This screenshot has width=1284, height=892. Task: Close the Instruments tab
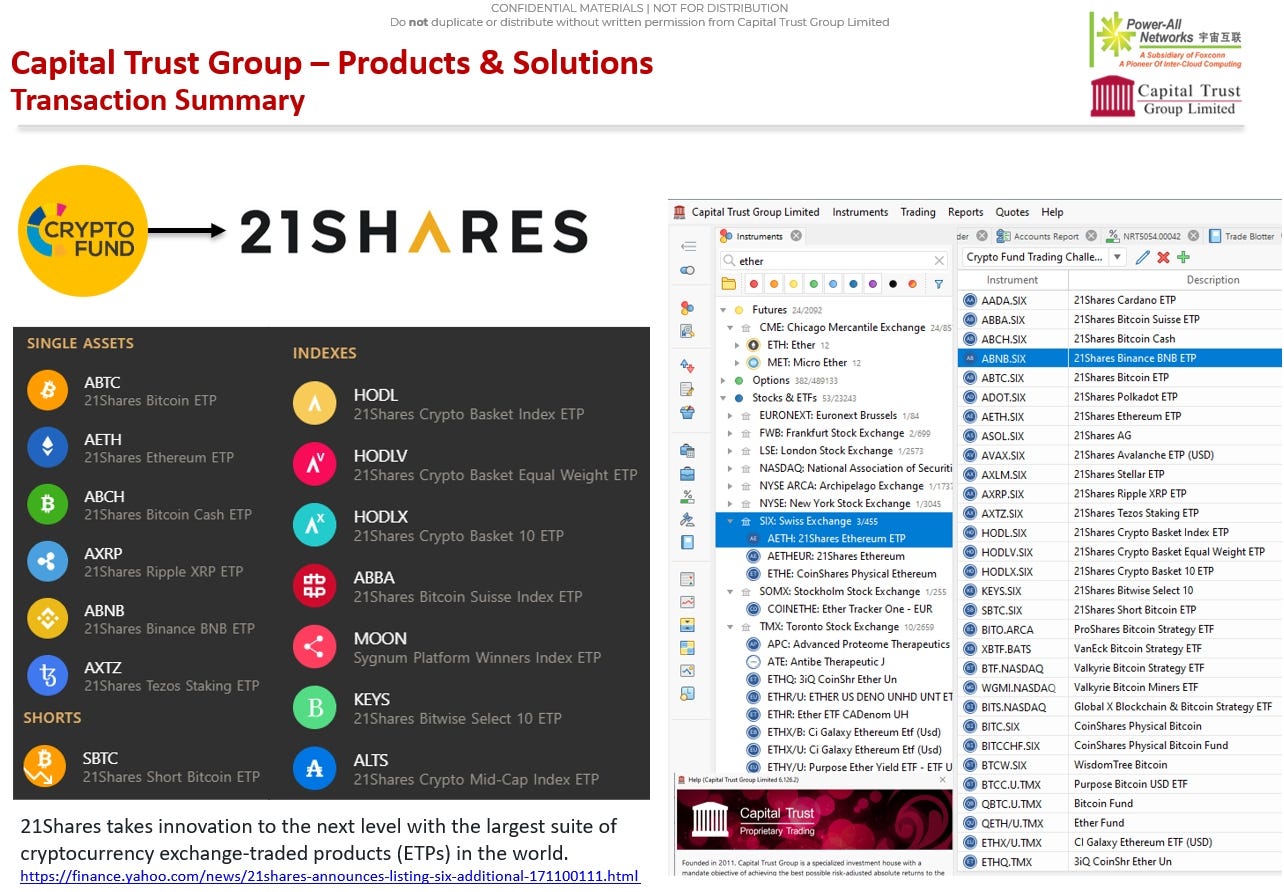796,236
